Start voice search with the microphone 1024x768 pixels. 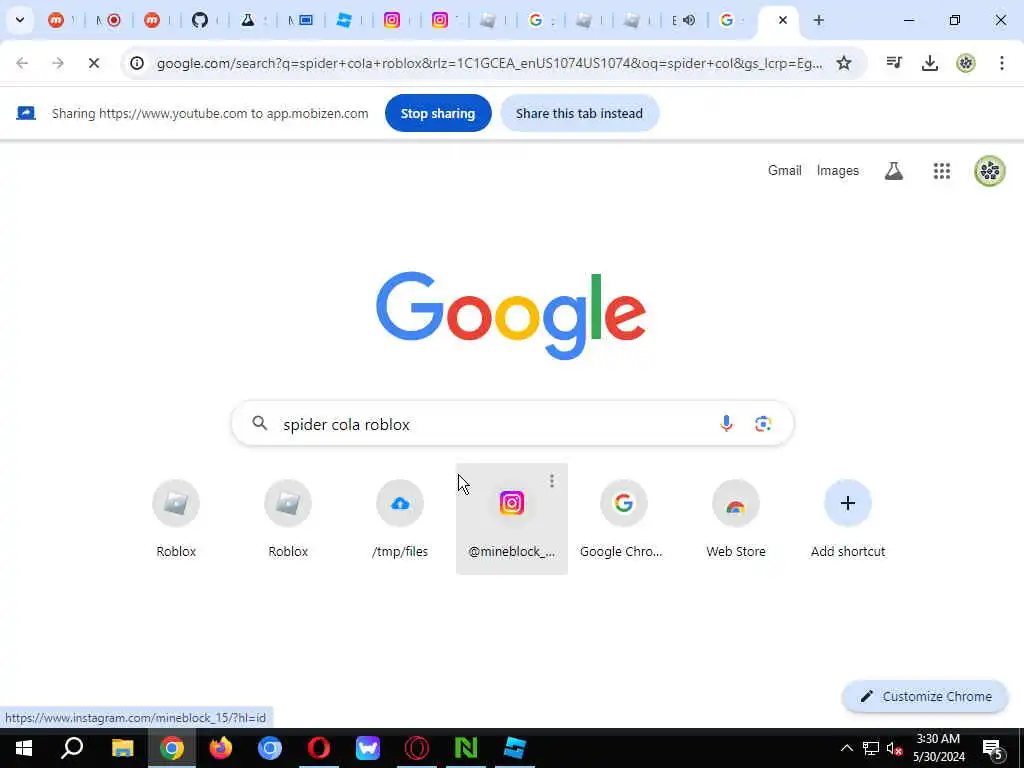click(726, 423)
